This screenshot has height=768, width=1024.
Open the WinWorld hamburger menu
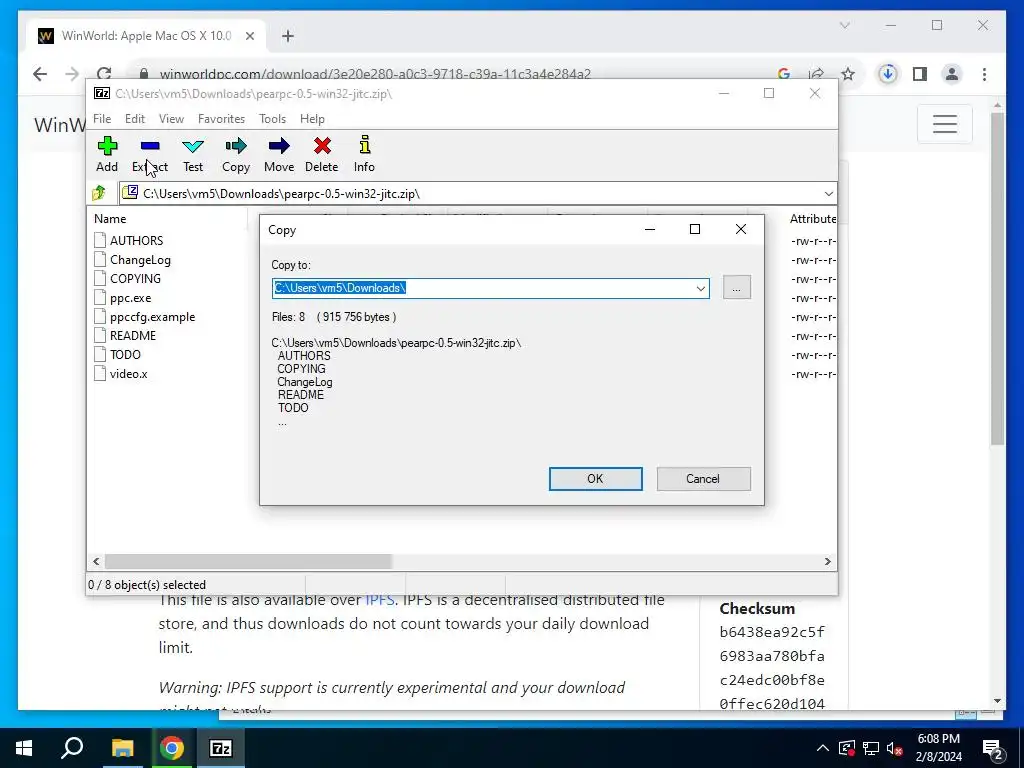(x=944, y=123)
